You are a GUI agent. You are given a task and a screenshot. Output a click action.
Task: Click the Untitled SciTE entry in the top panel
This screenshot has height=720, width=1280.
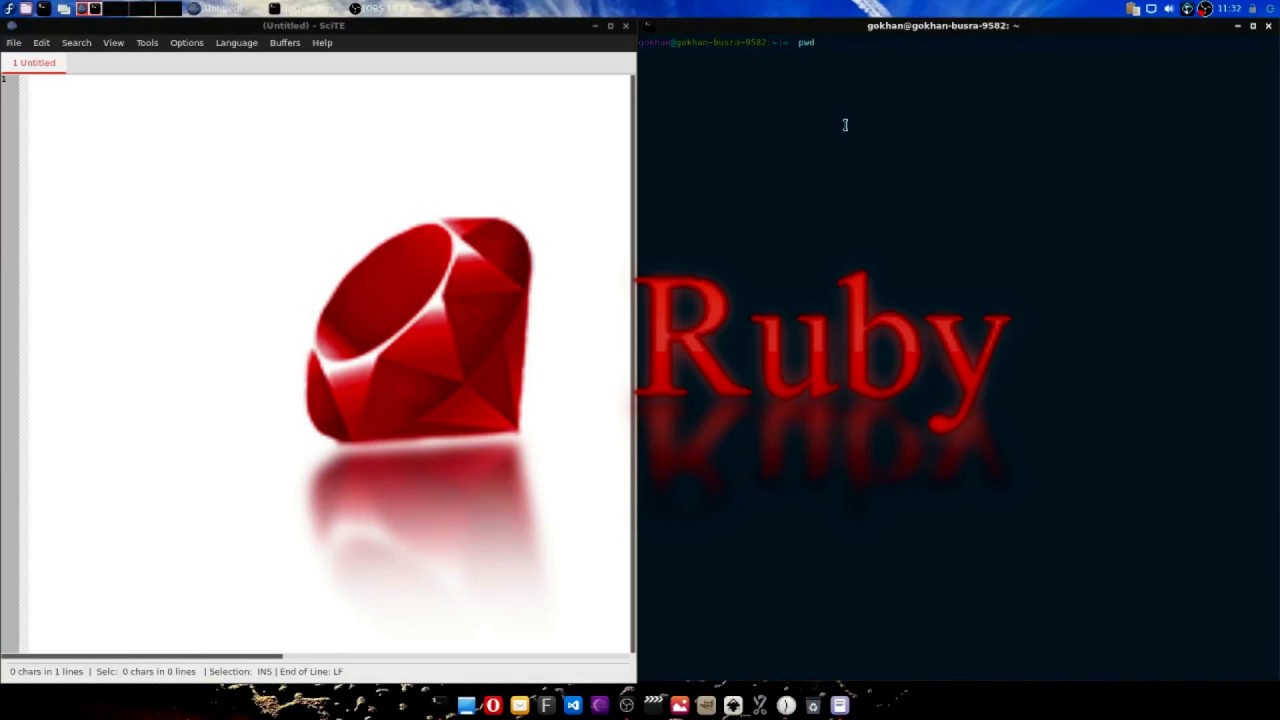pyautogui.click(x=221, y=8)
